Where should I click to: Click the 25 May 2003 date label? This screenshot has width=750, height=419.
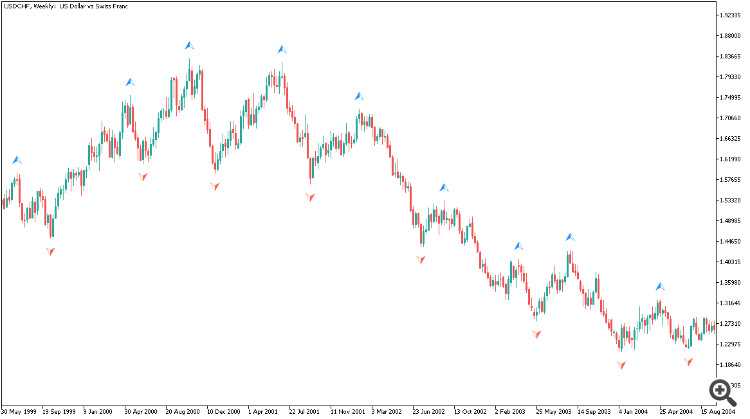pyautogui.click(x=553, y=411)
